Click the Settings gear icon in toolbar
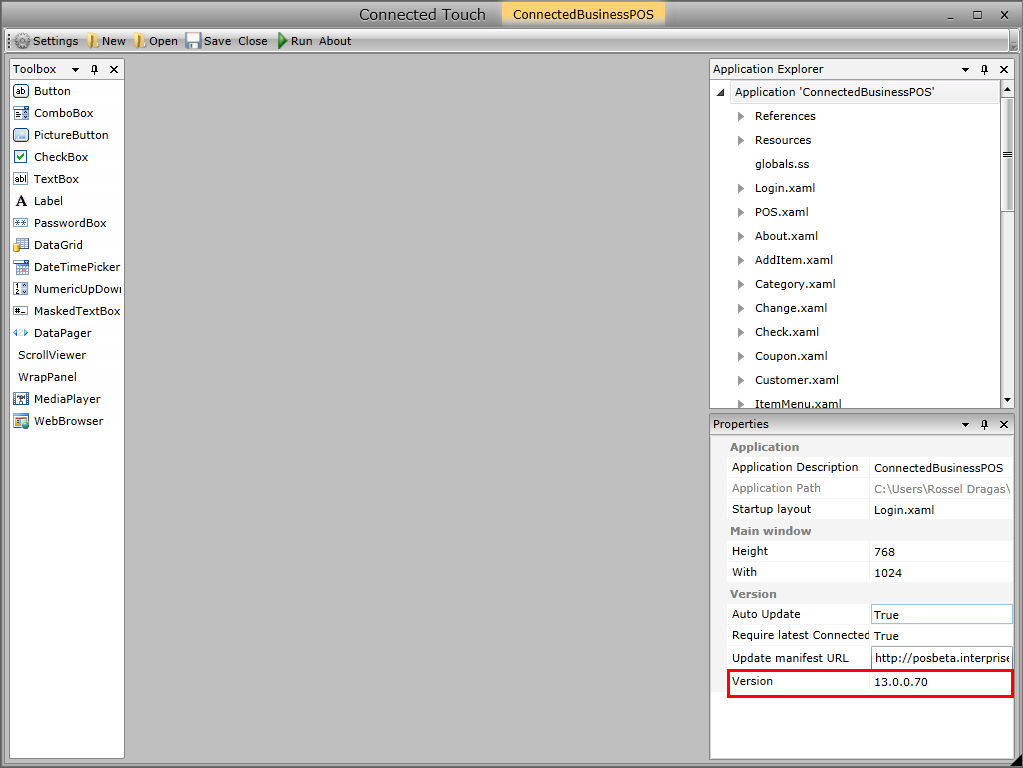 pyautogui.click(x=22, y=41)
